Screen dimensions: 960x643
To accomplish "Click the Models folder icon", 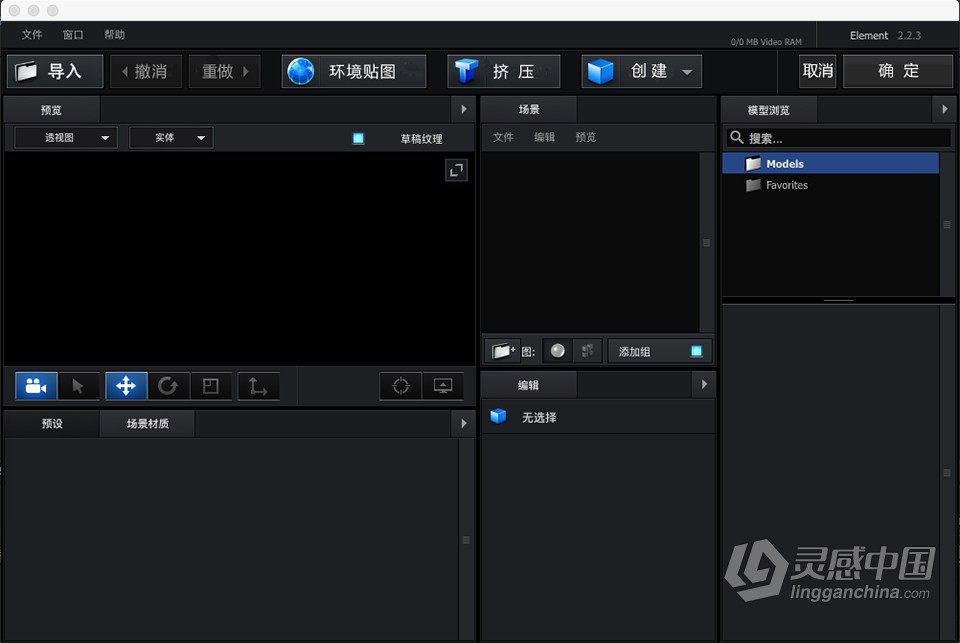I will 753,164.
